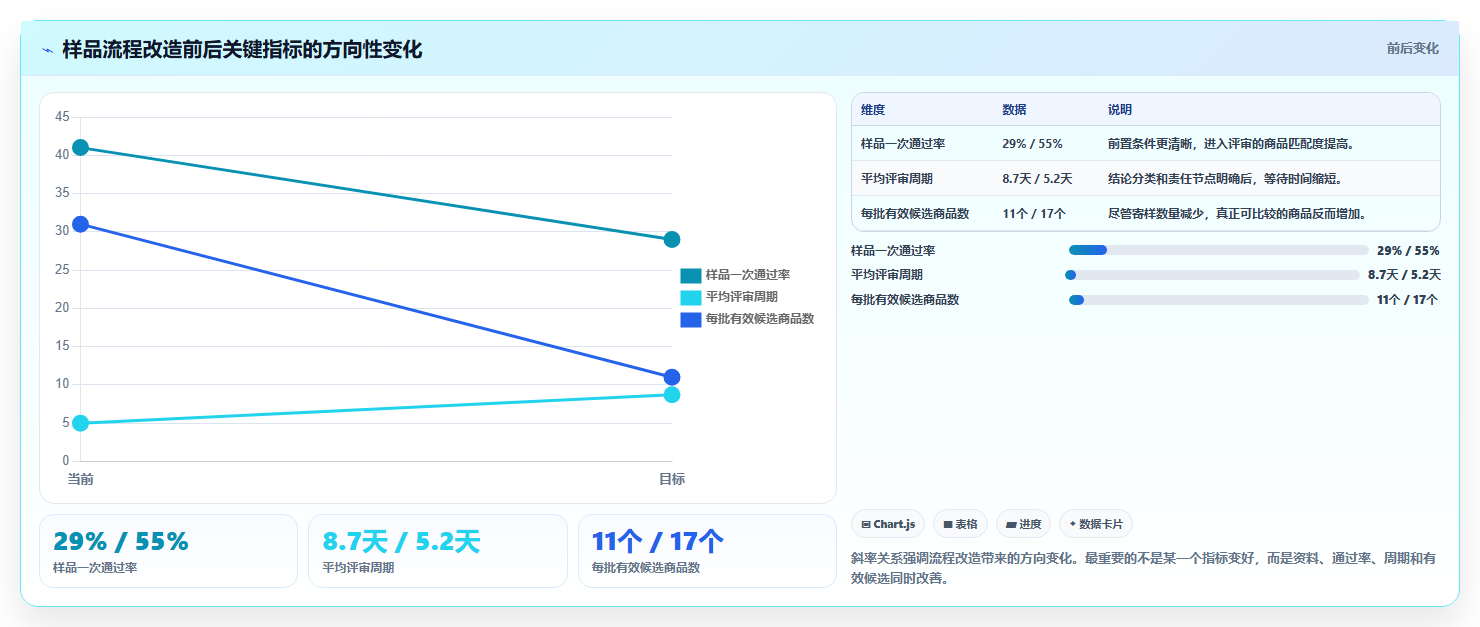The image size is (1480, 627).
Task: Select table cell 8.7天 / 5.2天
Action: 1037,179
